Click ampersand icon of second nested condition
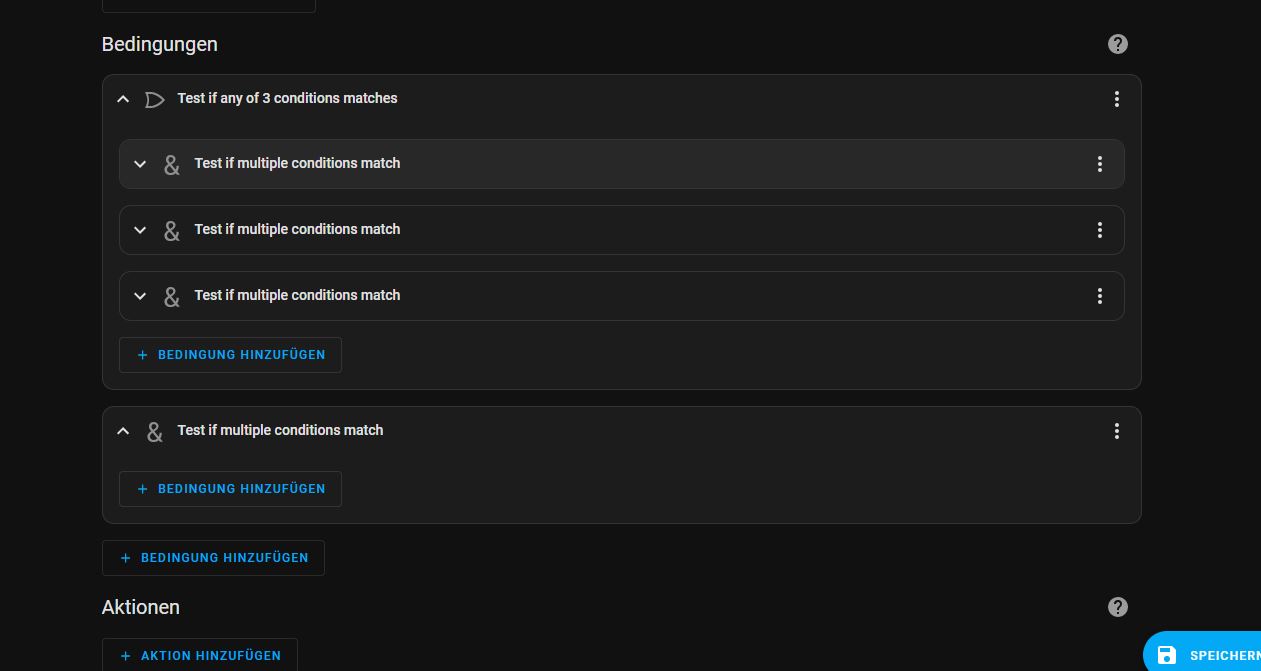1261x671 pixels. pyautogui.click(x=172, y=231)
